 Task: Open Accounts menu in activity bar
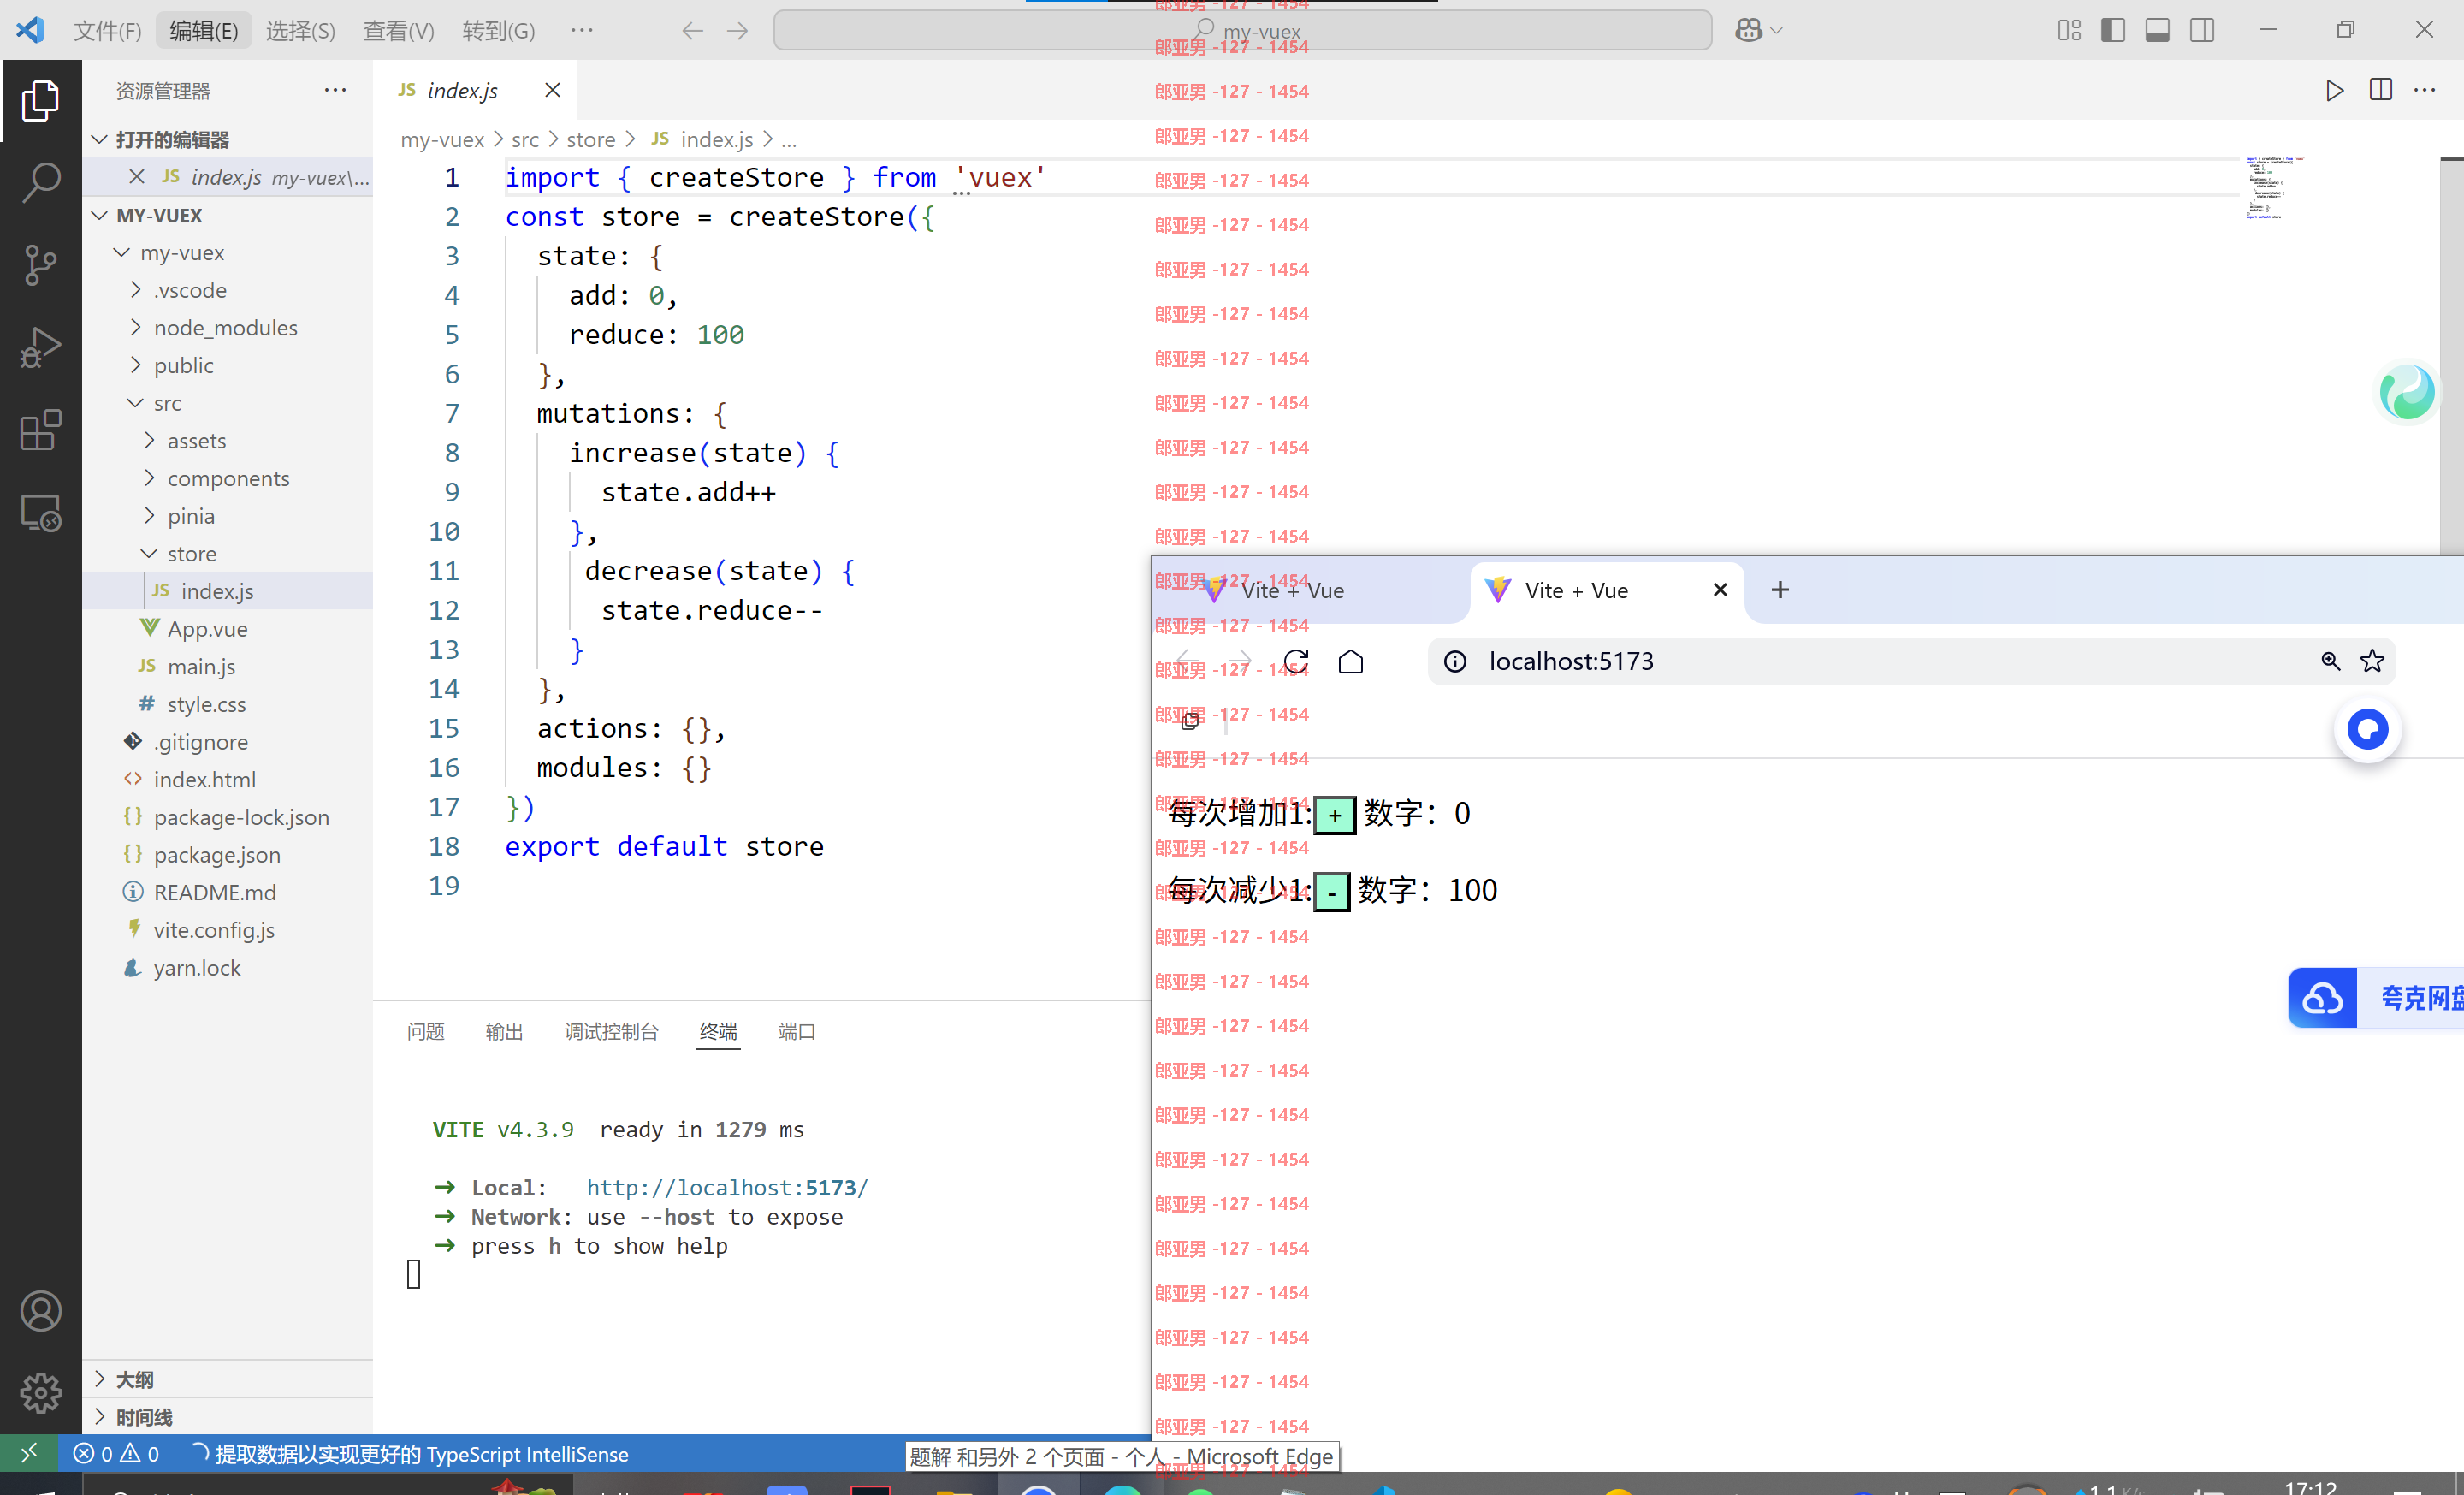pos(40,1311)
